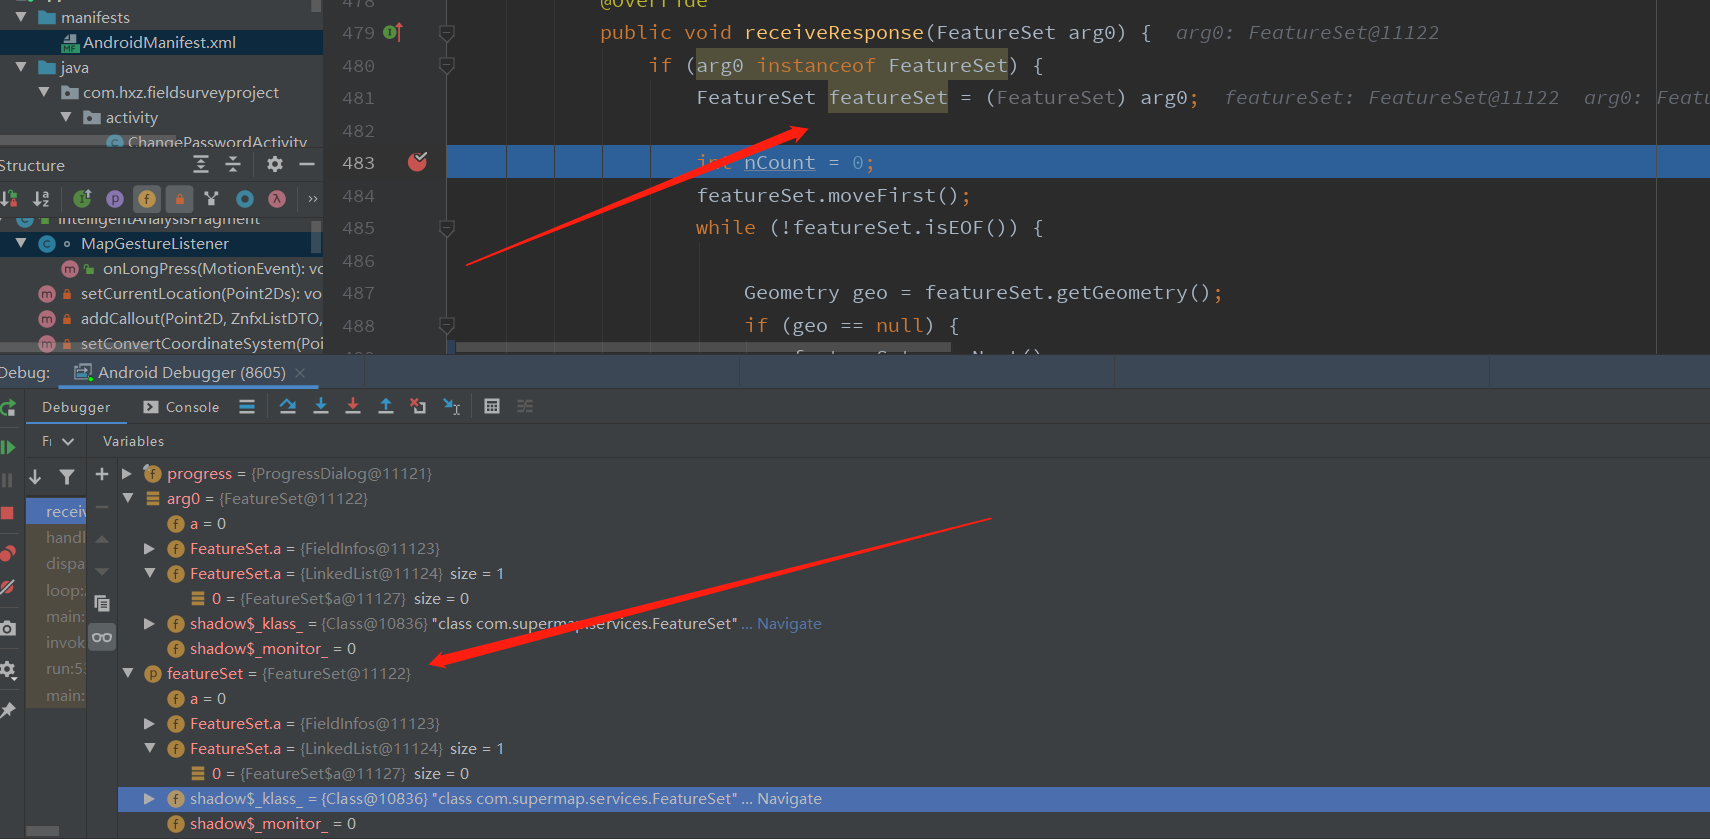Viewport: 1710px width, 839px height.
Task: Collapse the manifests folder
Action: pyautogui.click(x=20, y=17)
